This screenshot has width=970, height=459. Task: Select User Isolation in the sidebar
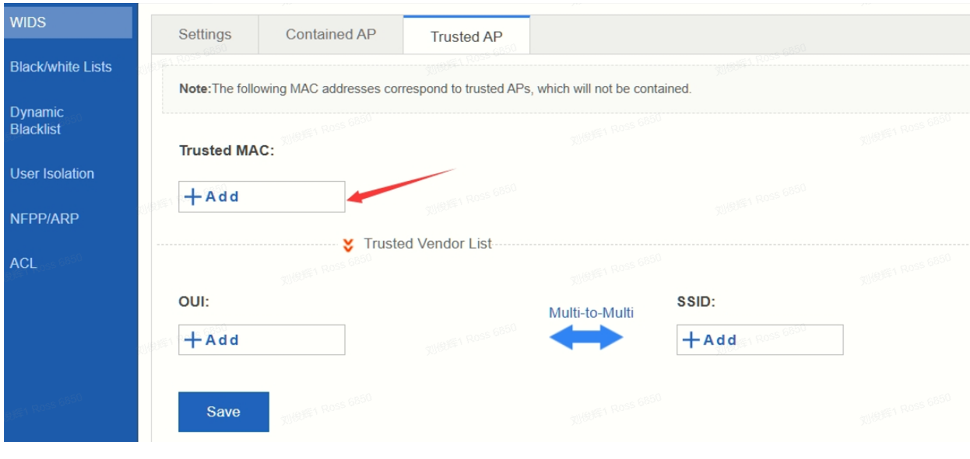[x=52, y=174]
